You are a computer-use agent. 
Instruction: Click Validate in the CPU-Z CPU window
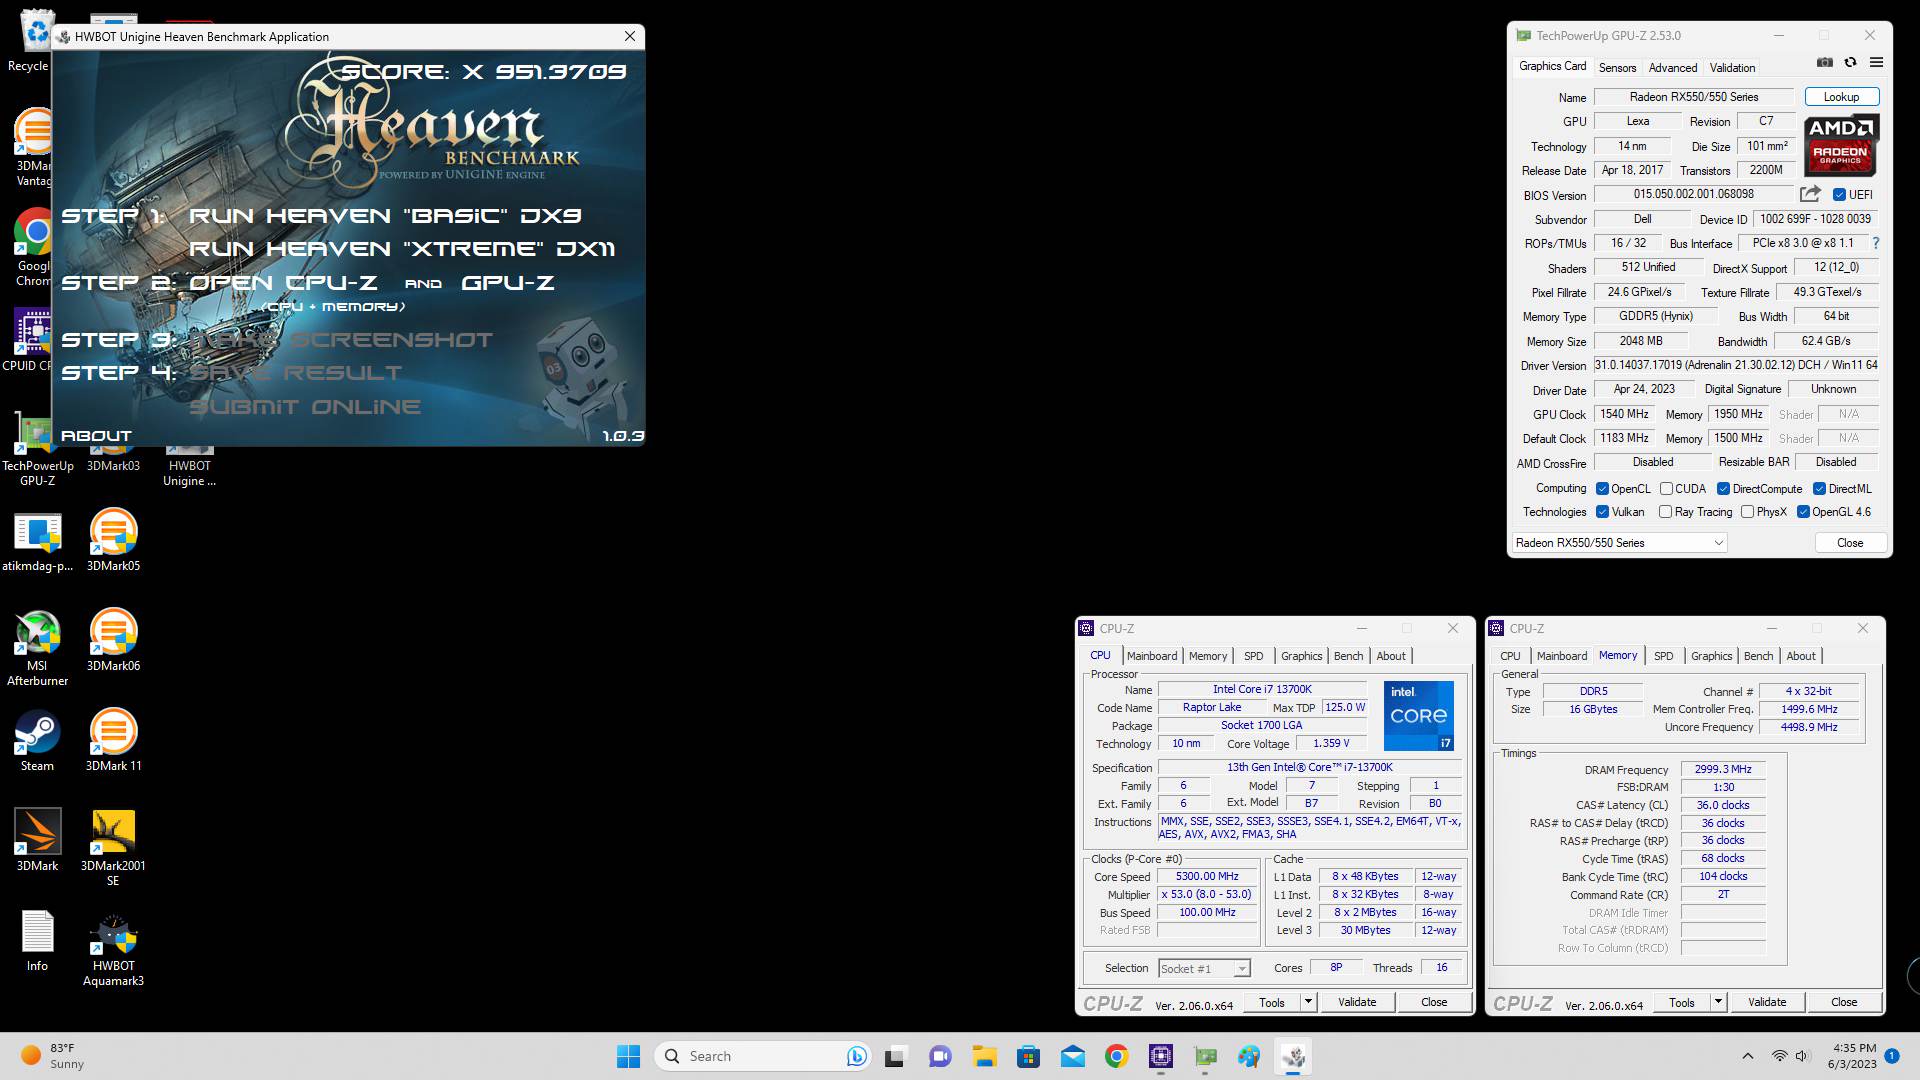(x=1357, y=1002)
